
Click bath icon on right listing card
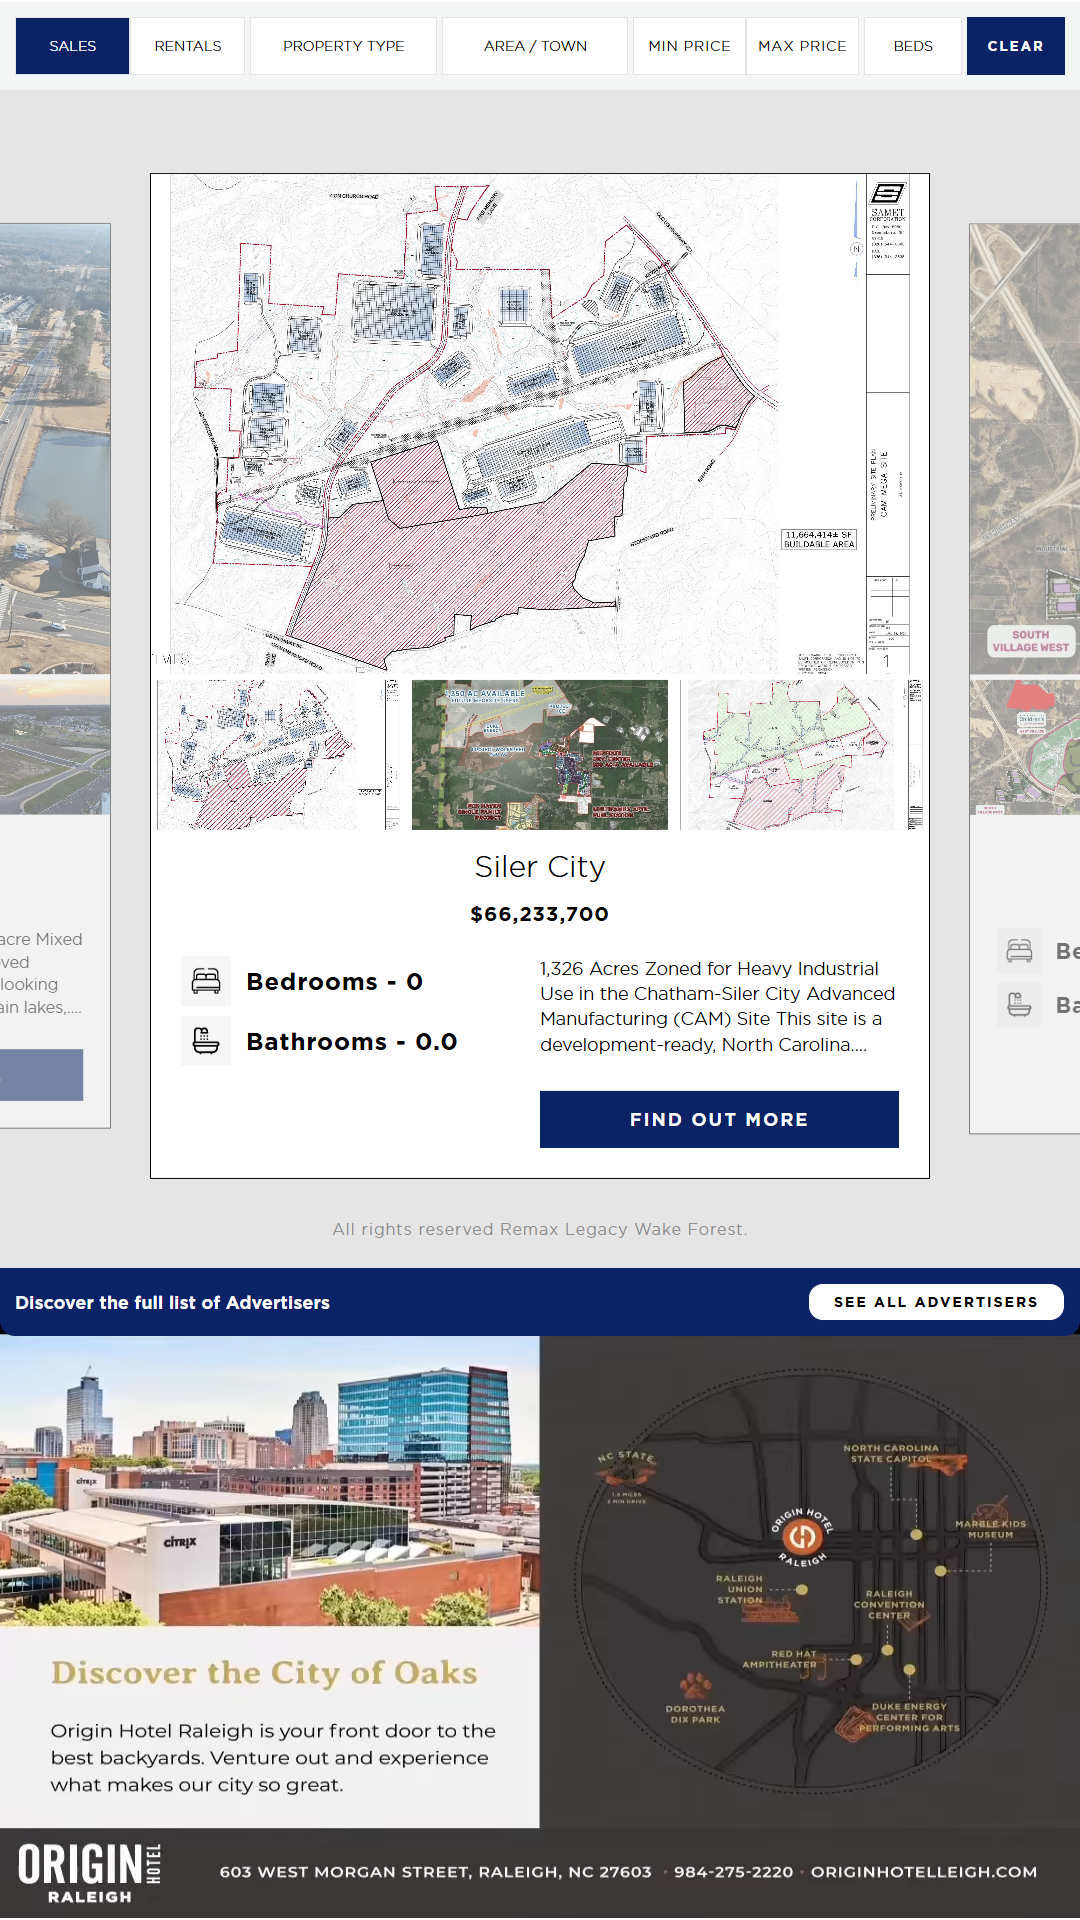(1019, 1004)
